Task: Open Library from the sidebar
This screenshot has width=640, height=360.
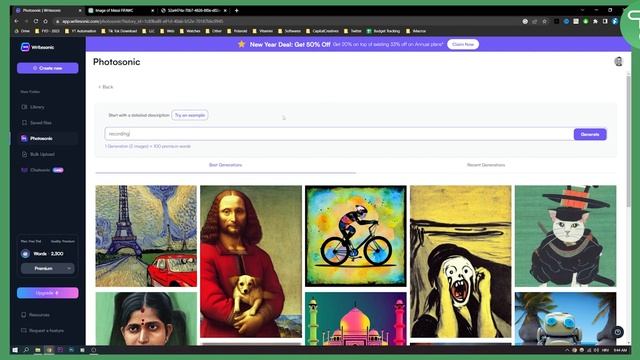Action: click(x=37, y=107)
